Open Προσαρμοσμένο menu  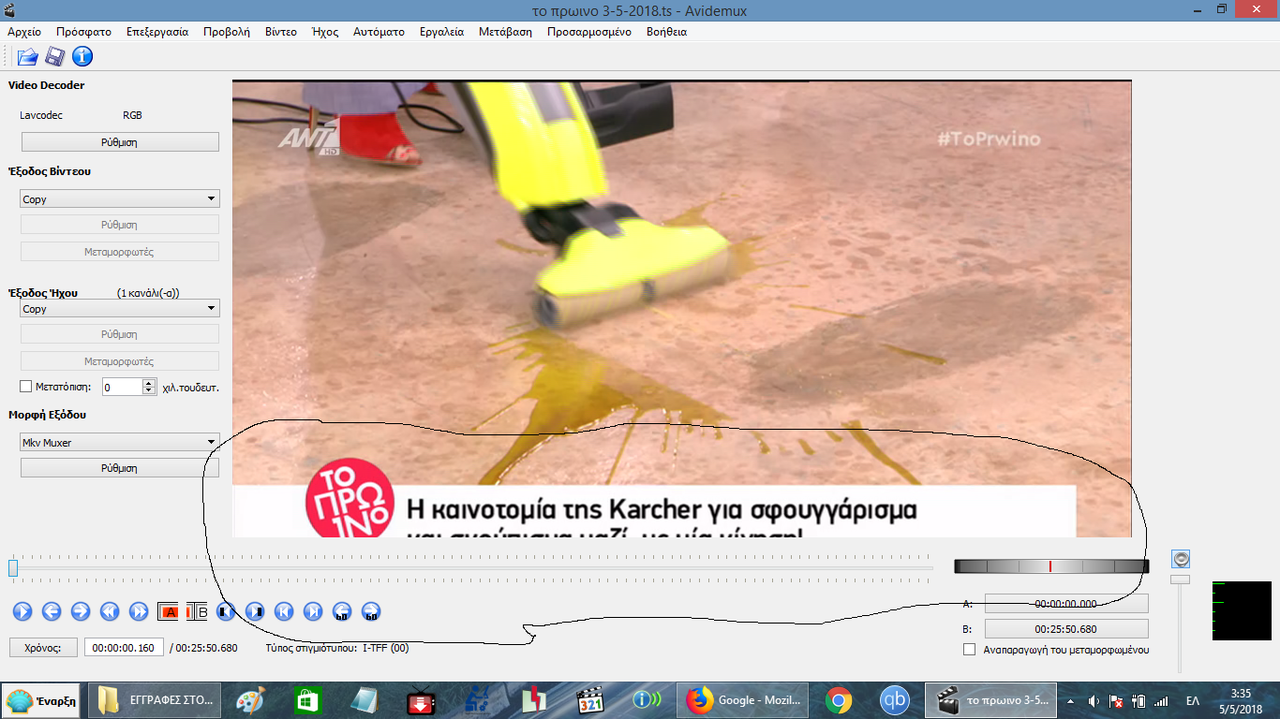[x=589, y=32]
